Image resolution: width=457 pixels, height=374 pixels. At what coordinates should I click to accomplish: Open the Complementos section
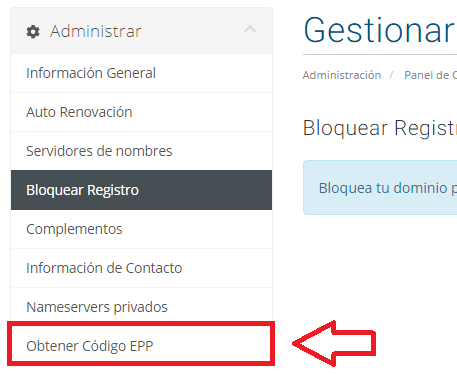(x=141, y=229)
